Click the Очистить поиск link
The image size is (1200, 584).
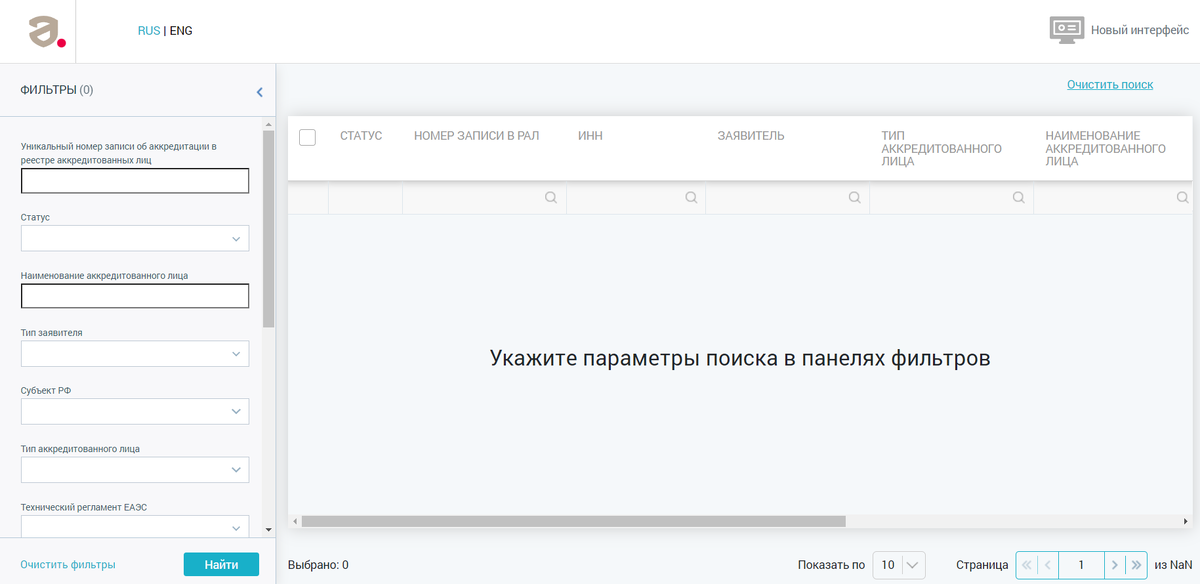[1110, 84]
